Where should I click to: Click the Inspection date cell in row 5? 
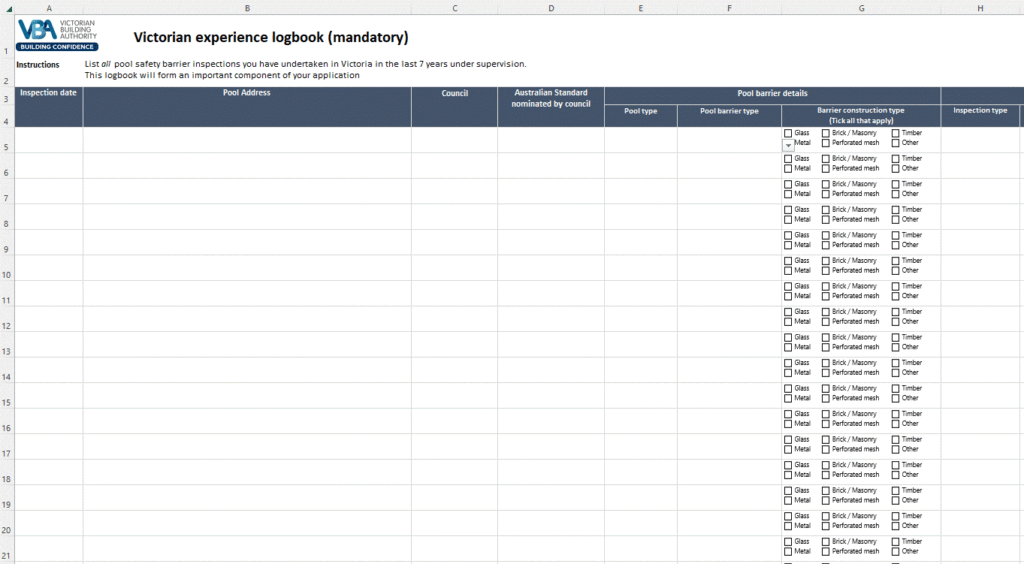49,140
